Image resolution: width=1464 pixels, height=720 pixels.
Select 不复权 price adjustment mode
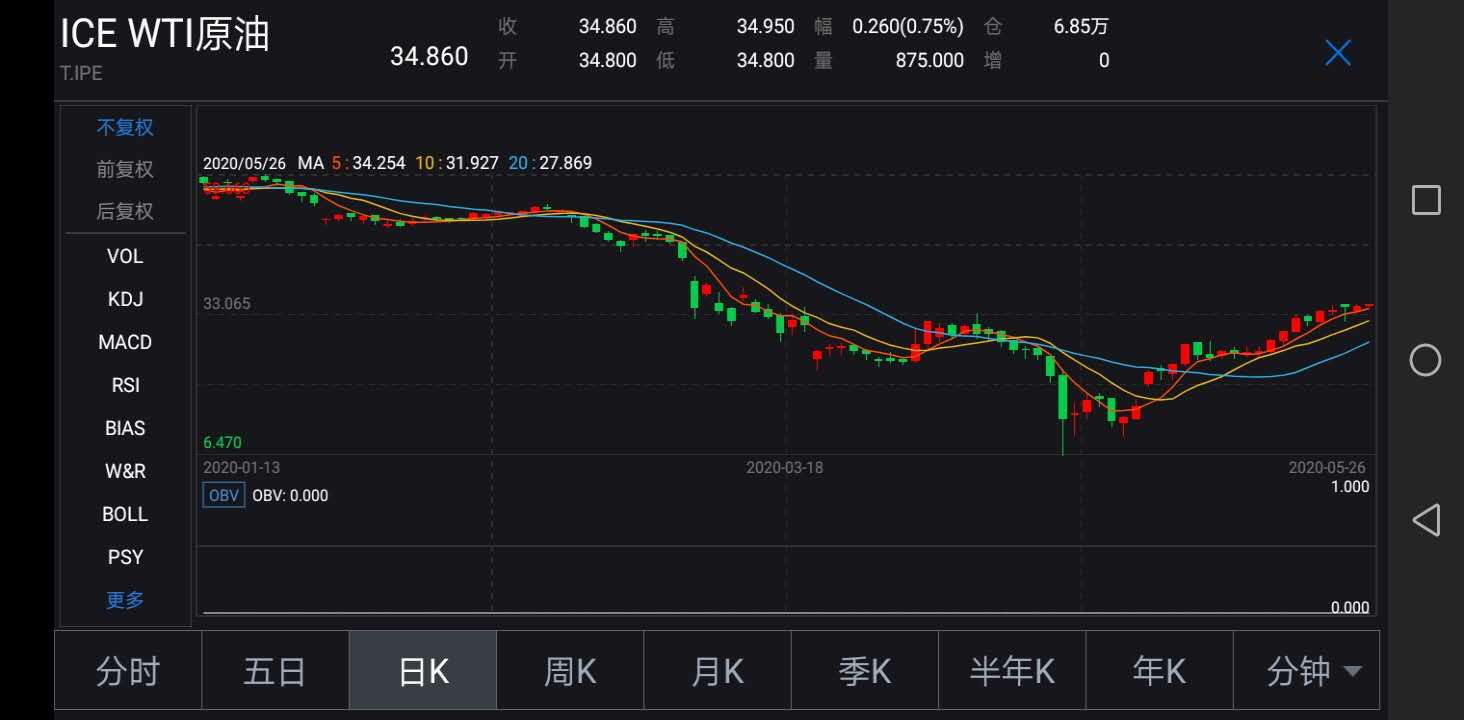pyautogui.click(x=124, y=126)
